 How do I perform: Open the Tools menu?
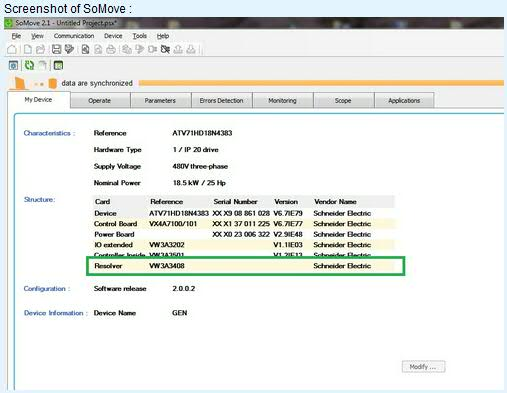coord(139,36)
